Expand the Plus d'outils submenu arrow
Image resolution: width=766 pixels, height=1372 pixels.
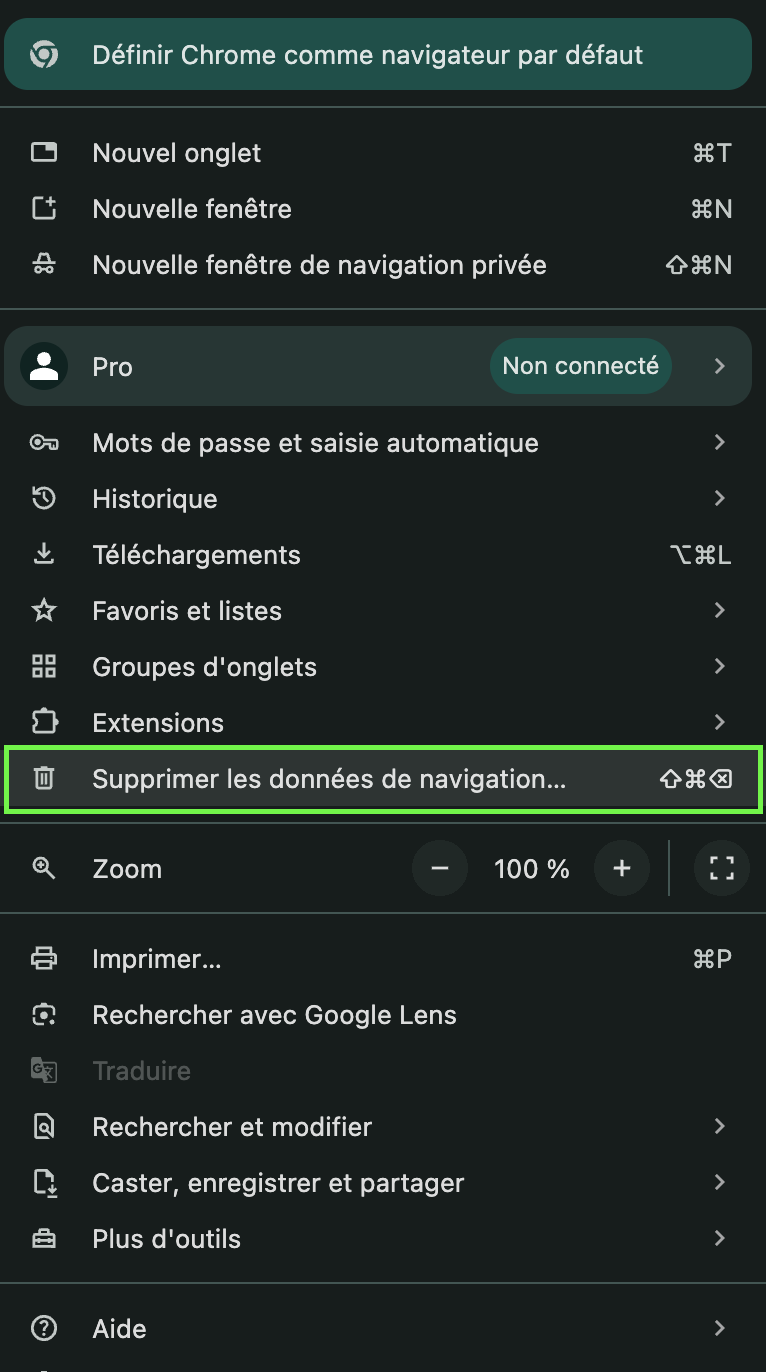click(720, 1239)
